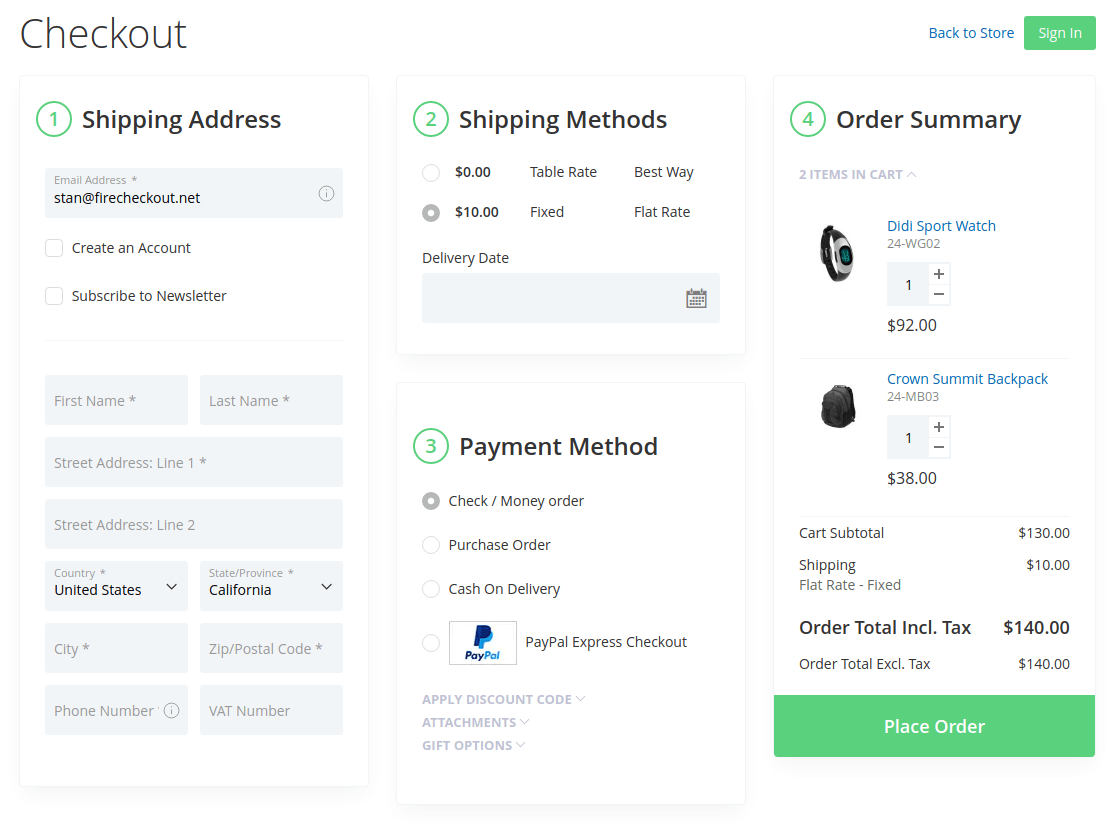Enable Subscribe to Newsletter checkbox
The height and width of the screenshot is (835, 1115).
(54, 296)
